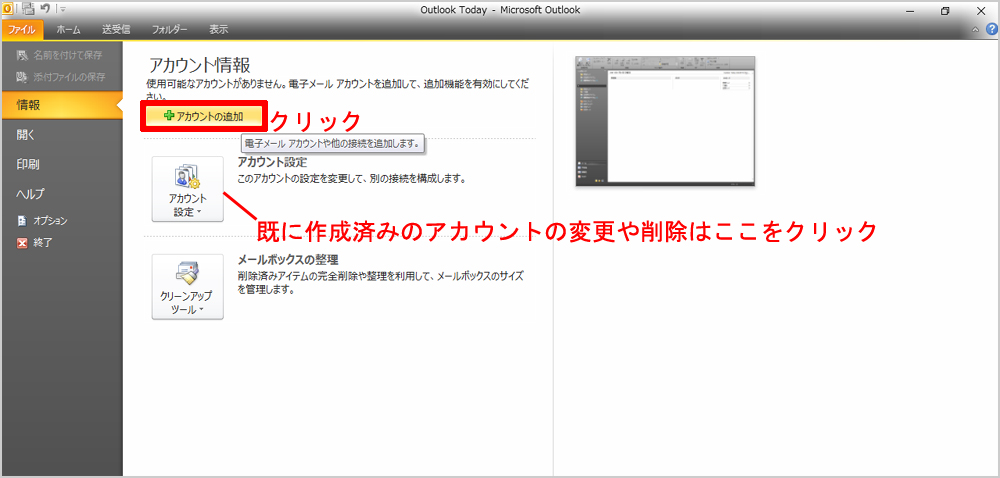Click the Undo arrow in quick access toolbar

click(45, 9)
